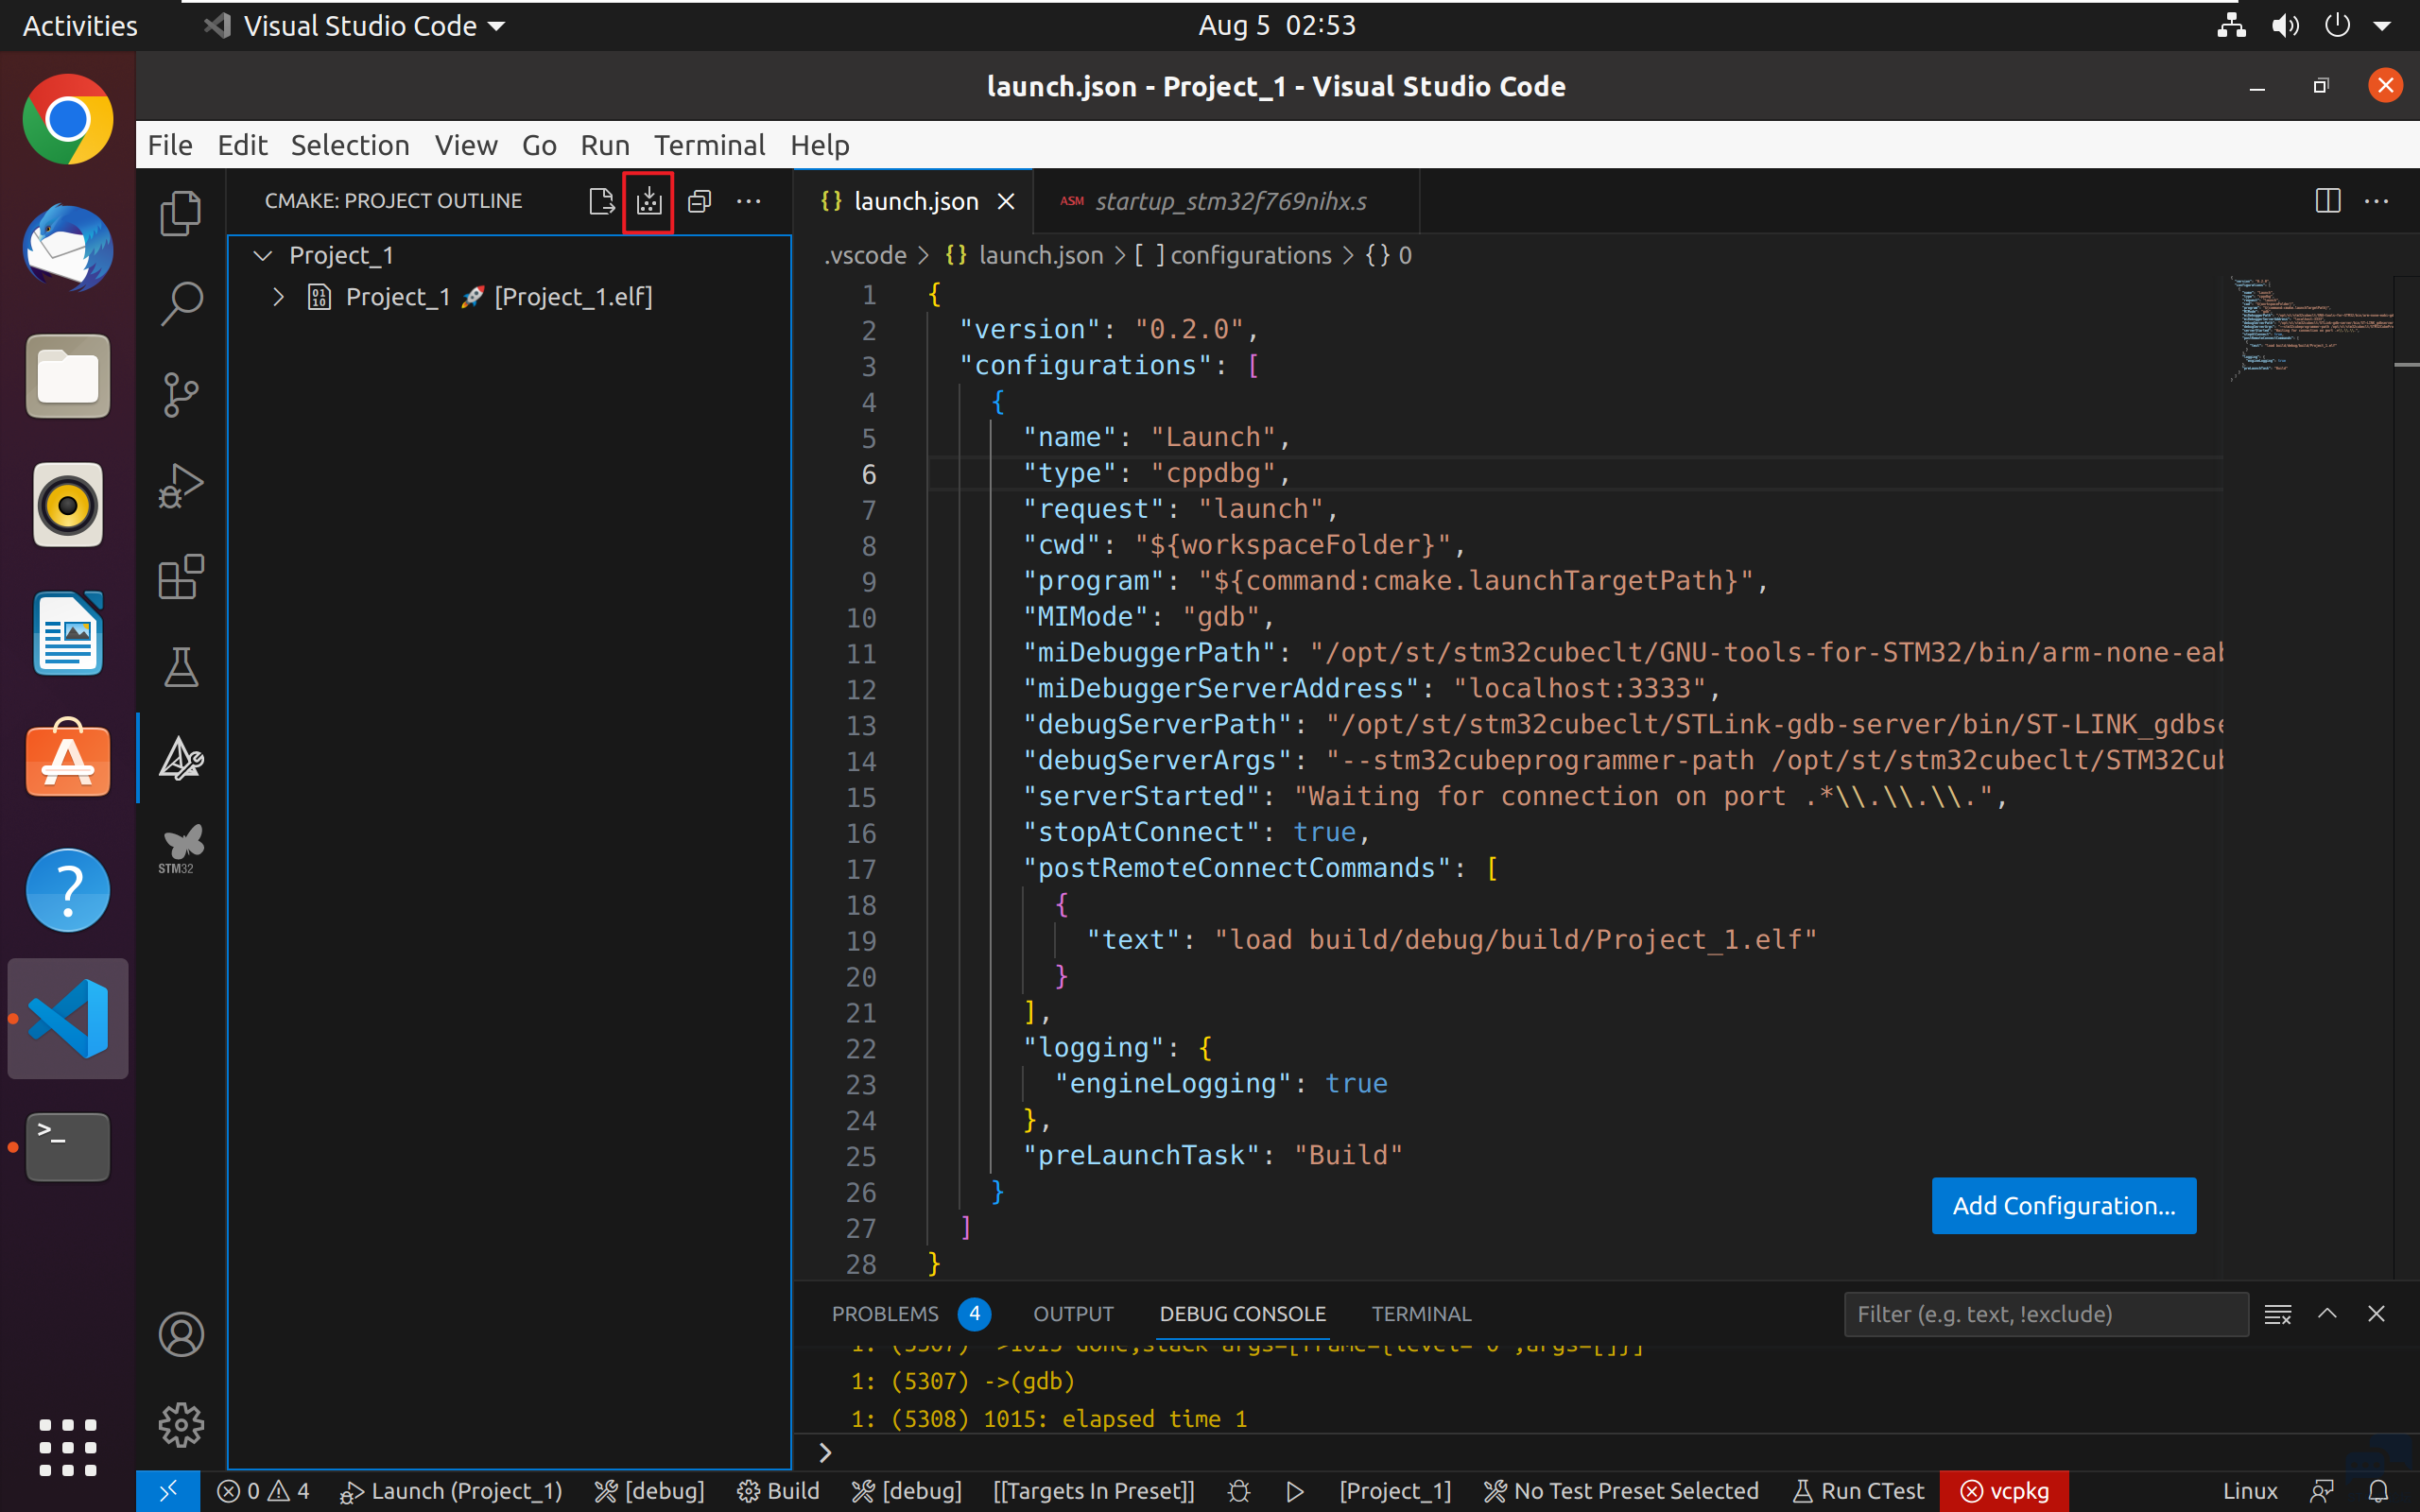Open the Explorer view in activity bar
Image resolution: width=2420 pixels, height=1512 pixels.
tap(181, 212)
